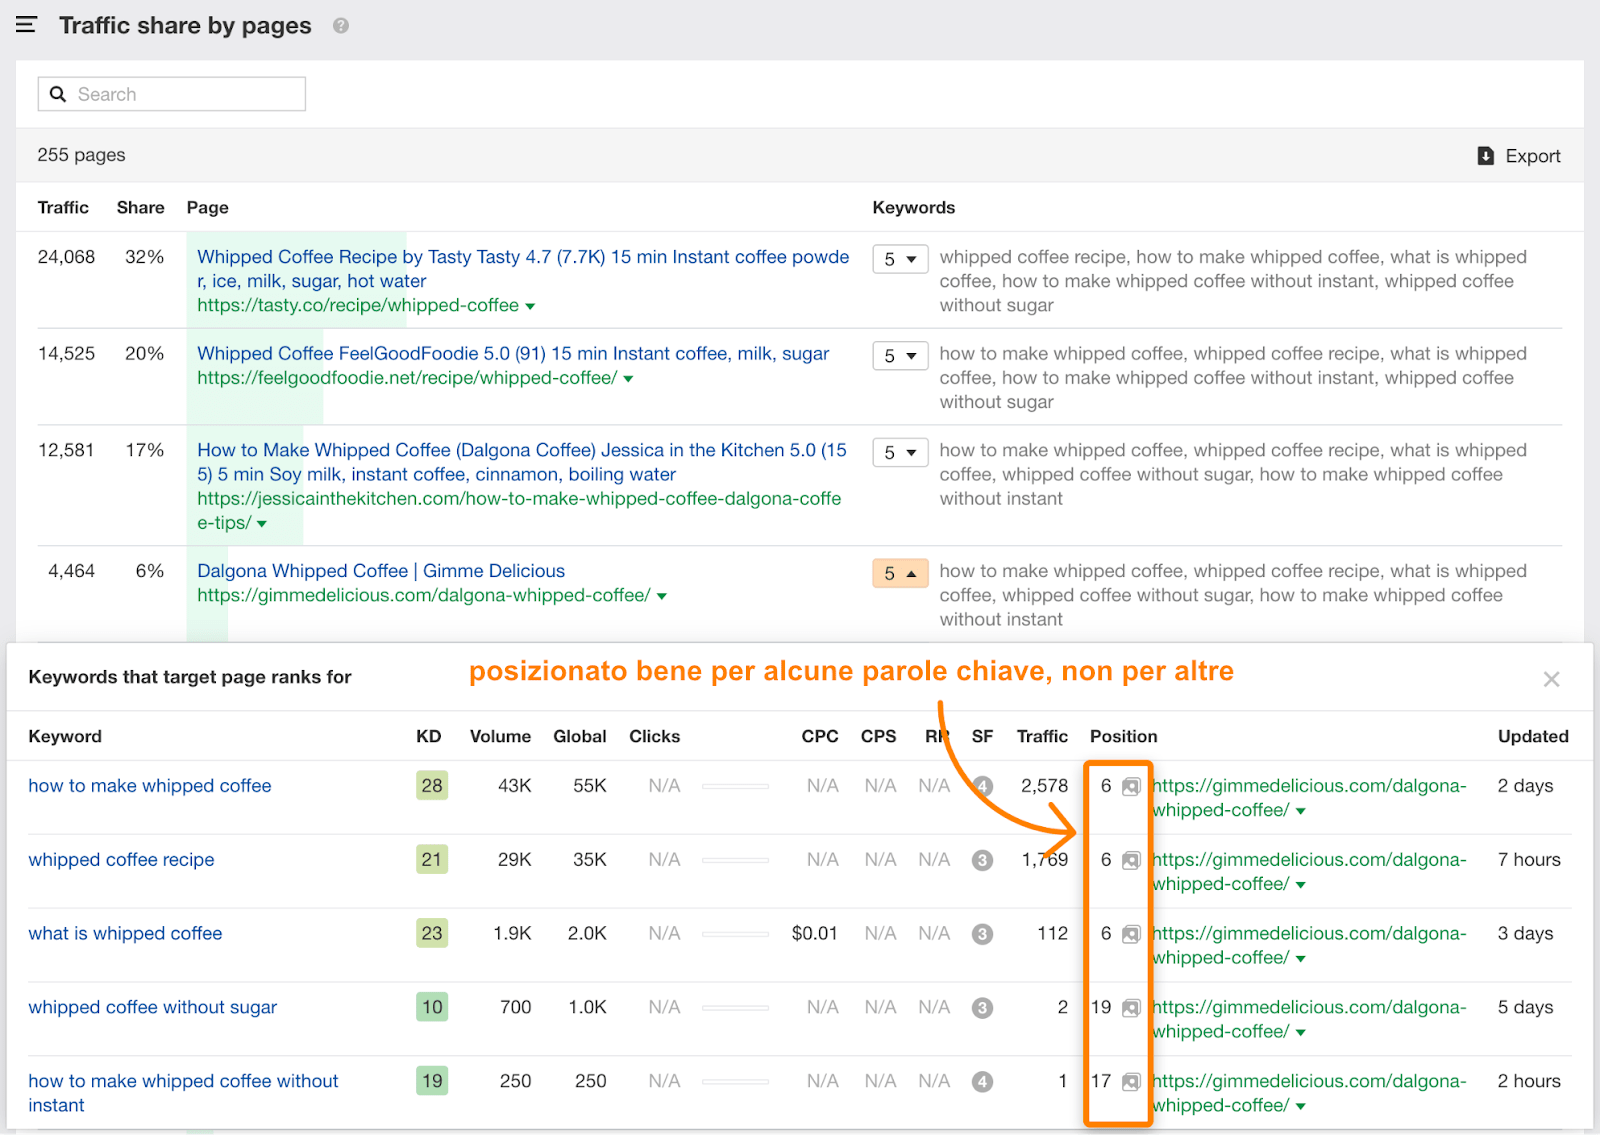Sort table by Volume column header
The height and width of the screenshot is (1135, 1600).
click(x=500, y=737)
